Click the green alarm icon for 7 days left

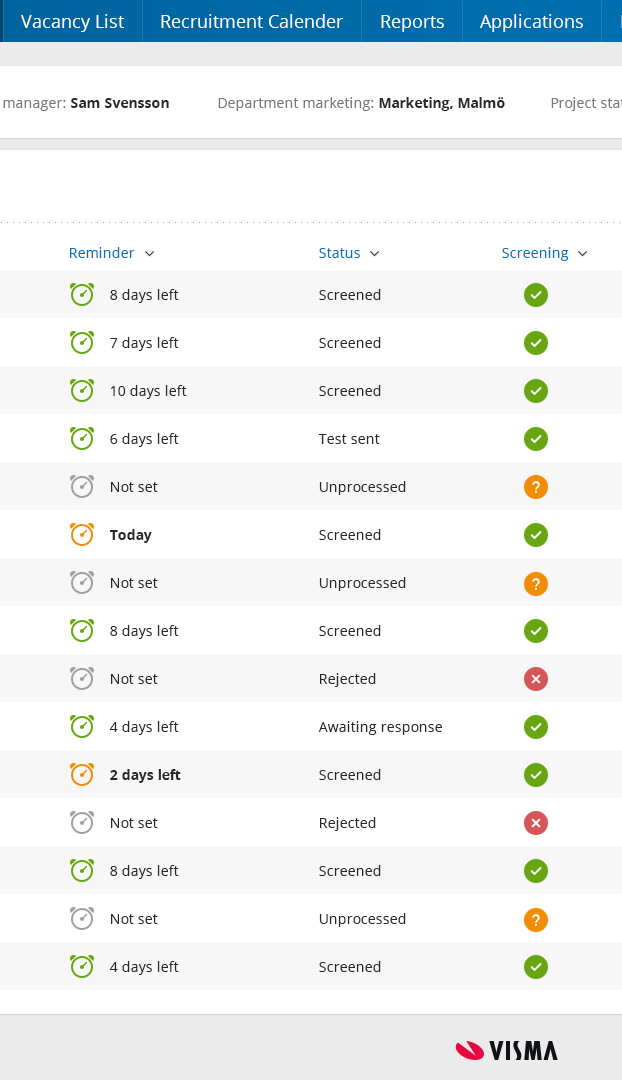[x=82, y=342]
